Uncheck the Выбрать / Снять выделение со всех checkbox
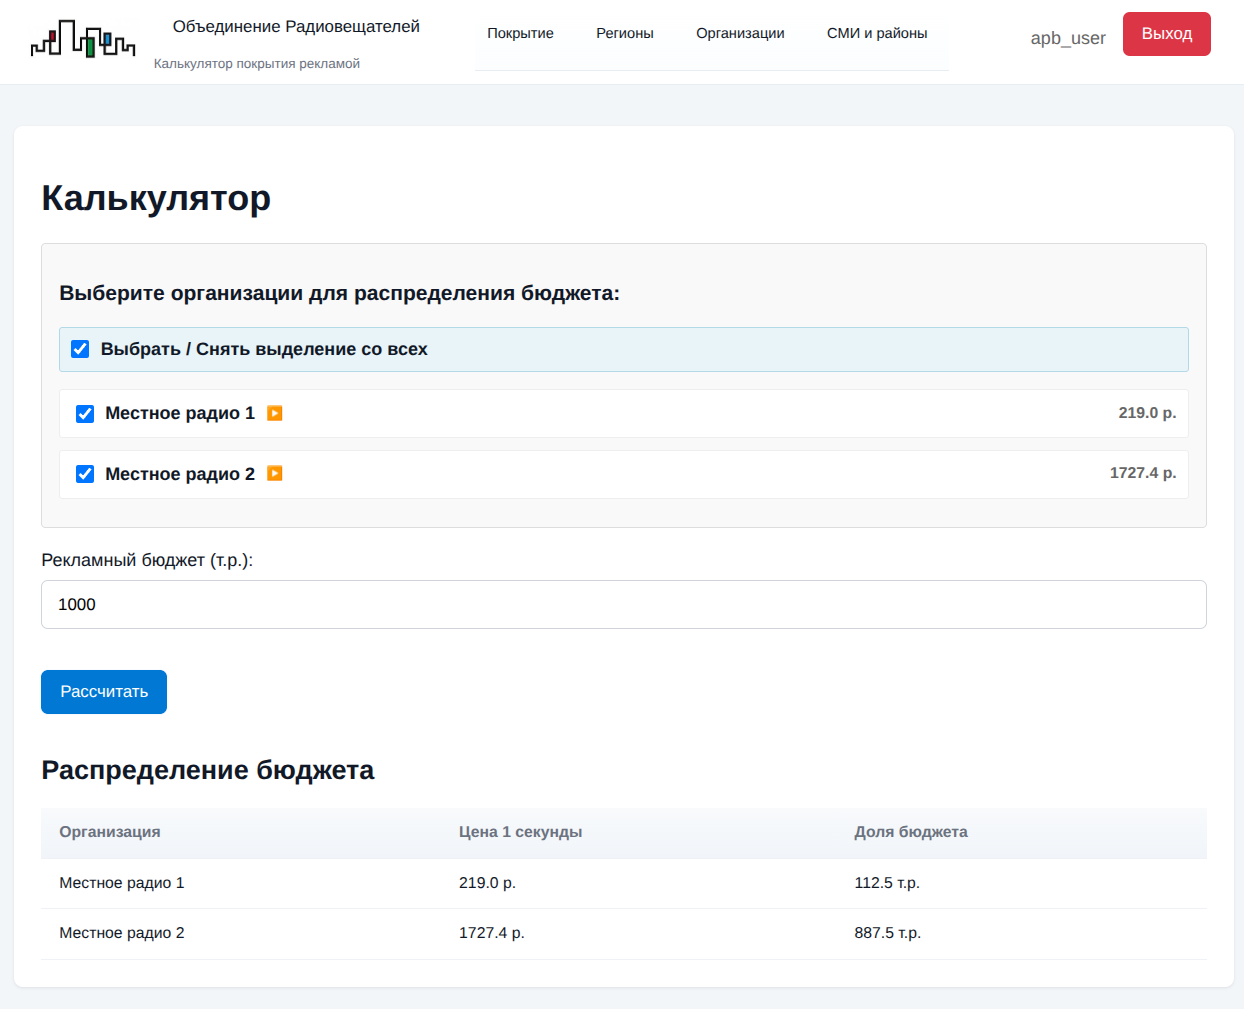Image resolution: width=1244 pixels, height=1009 pixels. click(80, 349)
